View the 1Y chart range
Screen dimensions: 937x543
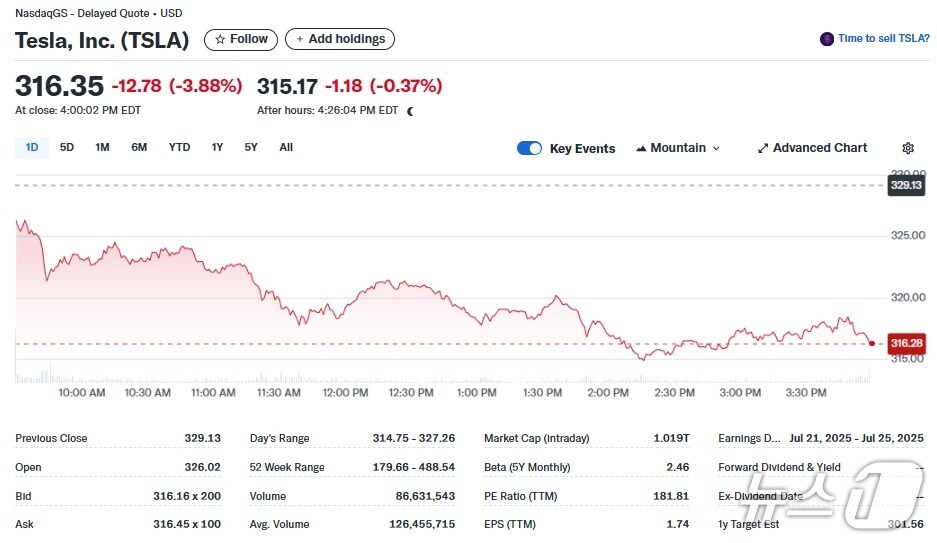pyautogui.click(x=217, y=148)
